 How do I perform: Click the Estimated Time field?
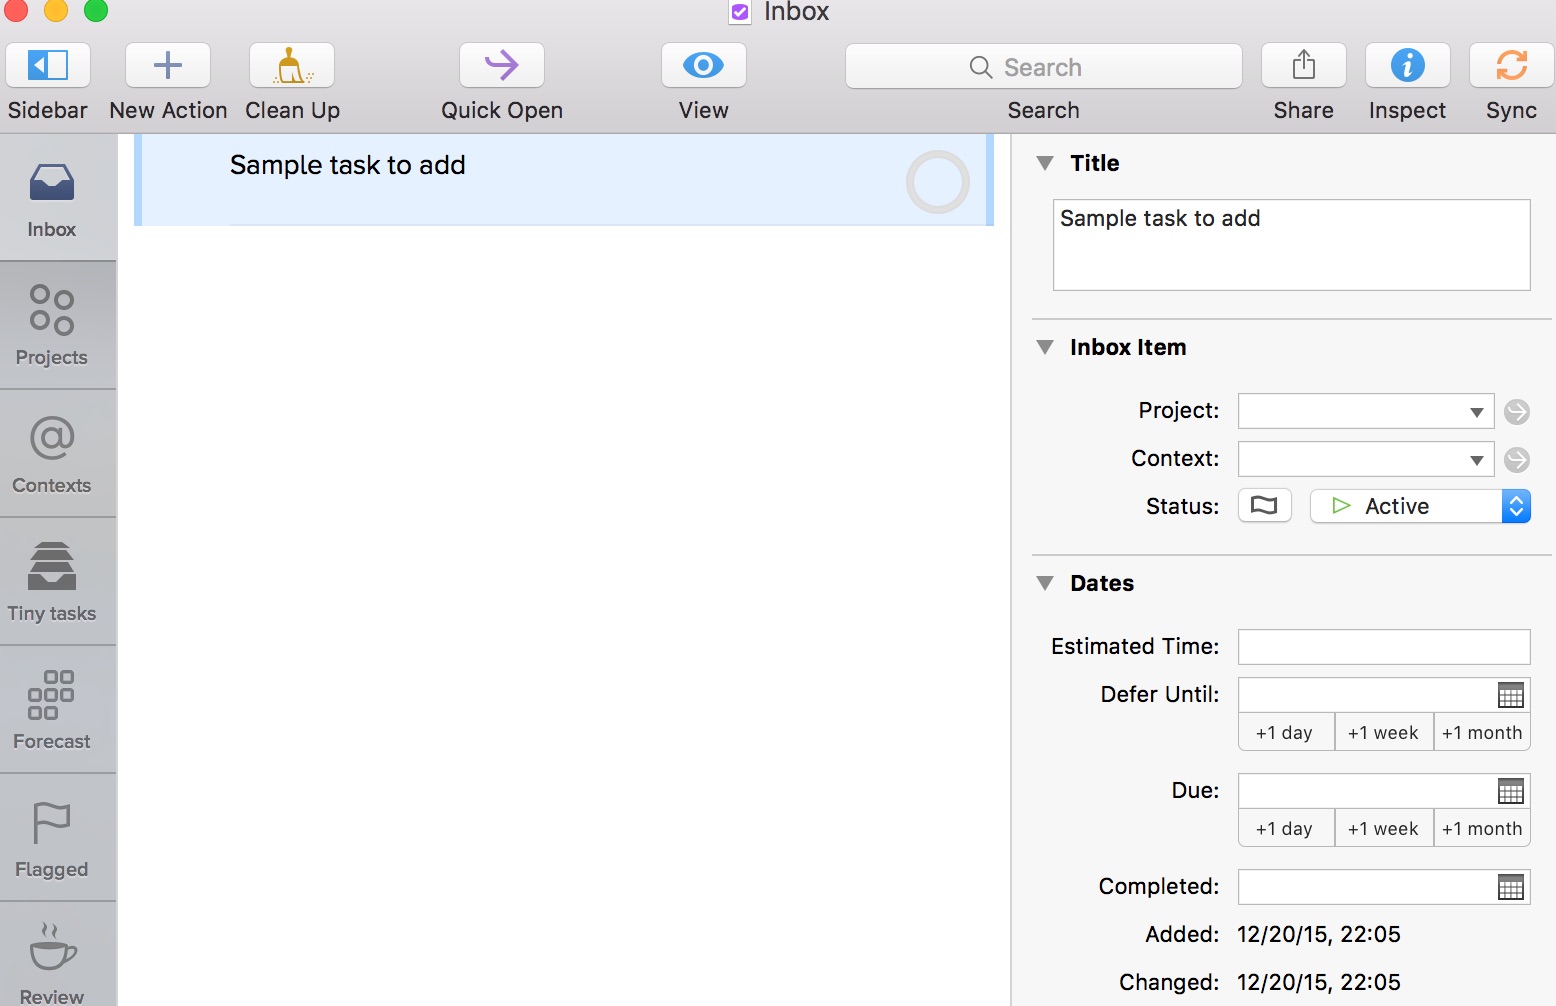pos(1384,647)
